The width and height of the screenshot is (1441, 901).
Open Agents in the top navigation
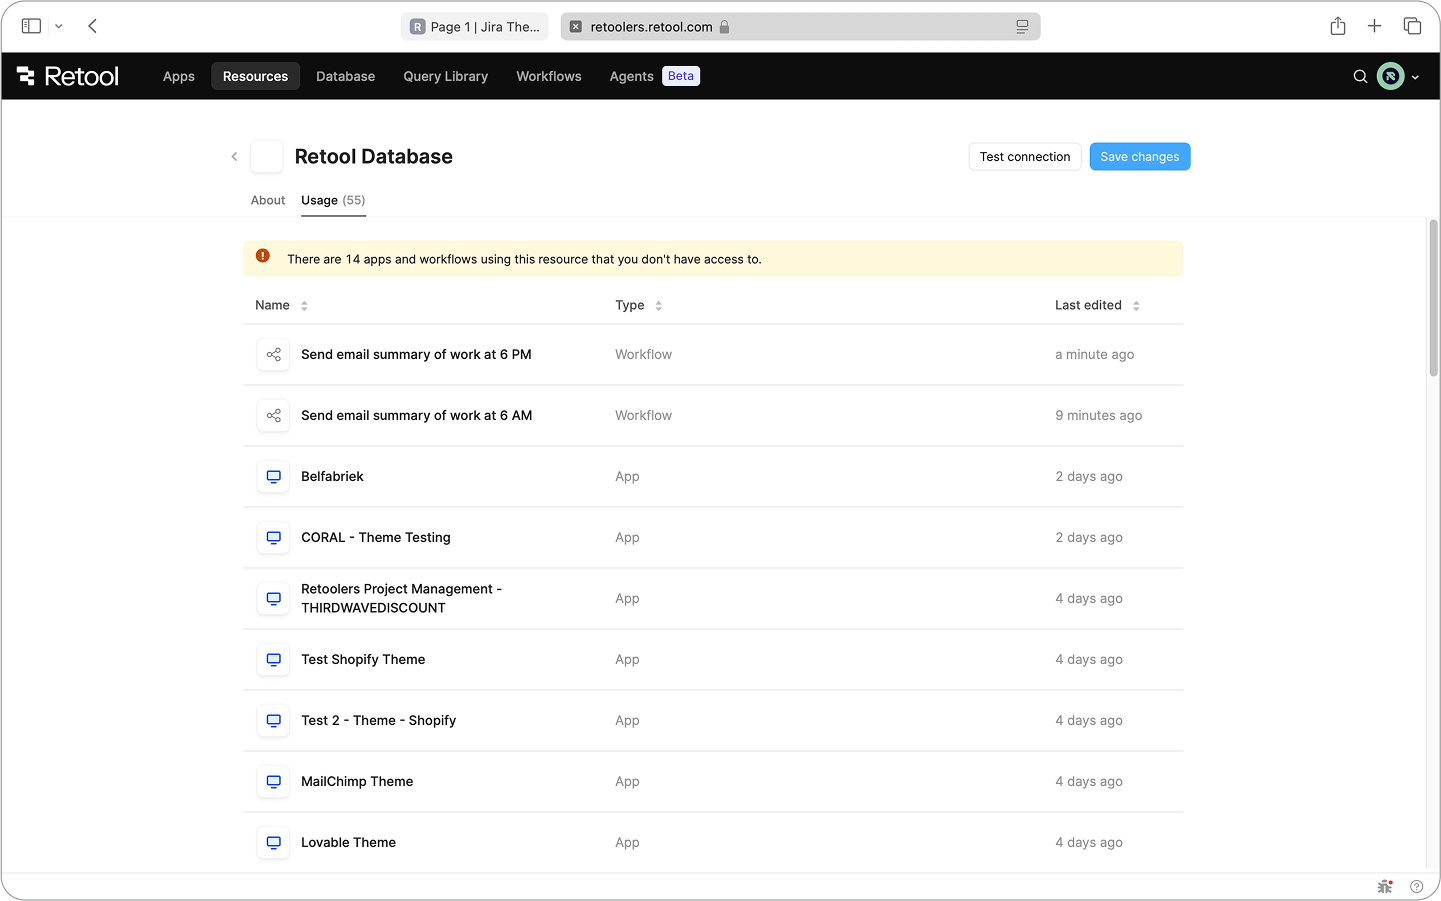tap(631, 76)
